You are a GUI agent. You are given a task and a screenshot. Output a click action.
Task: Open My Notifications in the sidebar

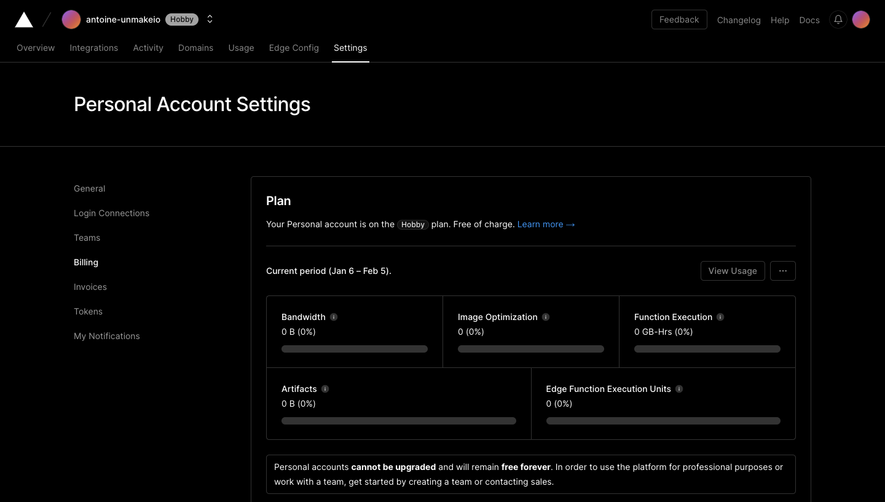coord(107,336)
